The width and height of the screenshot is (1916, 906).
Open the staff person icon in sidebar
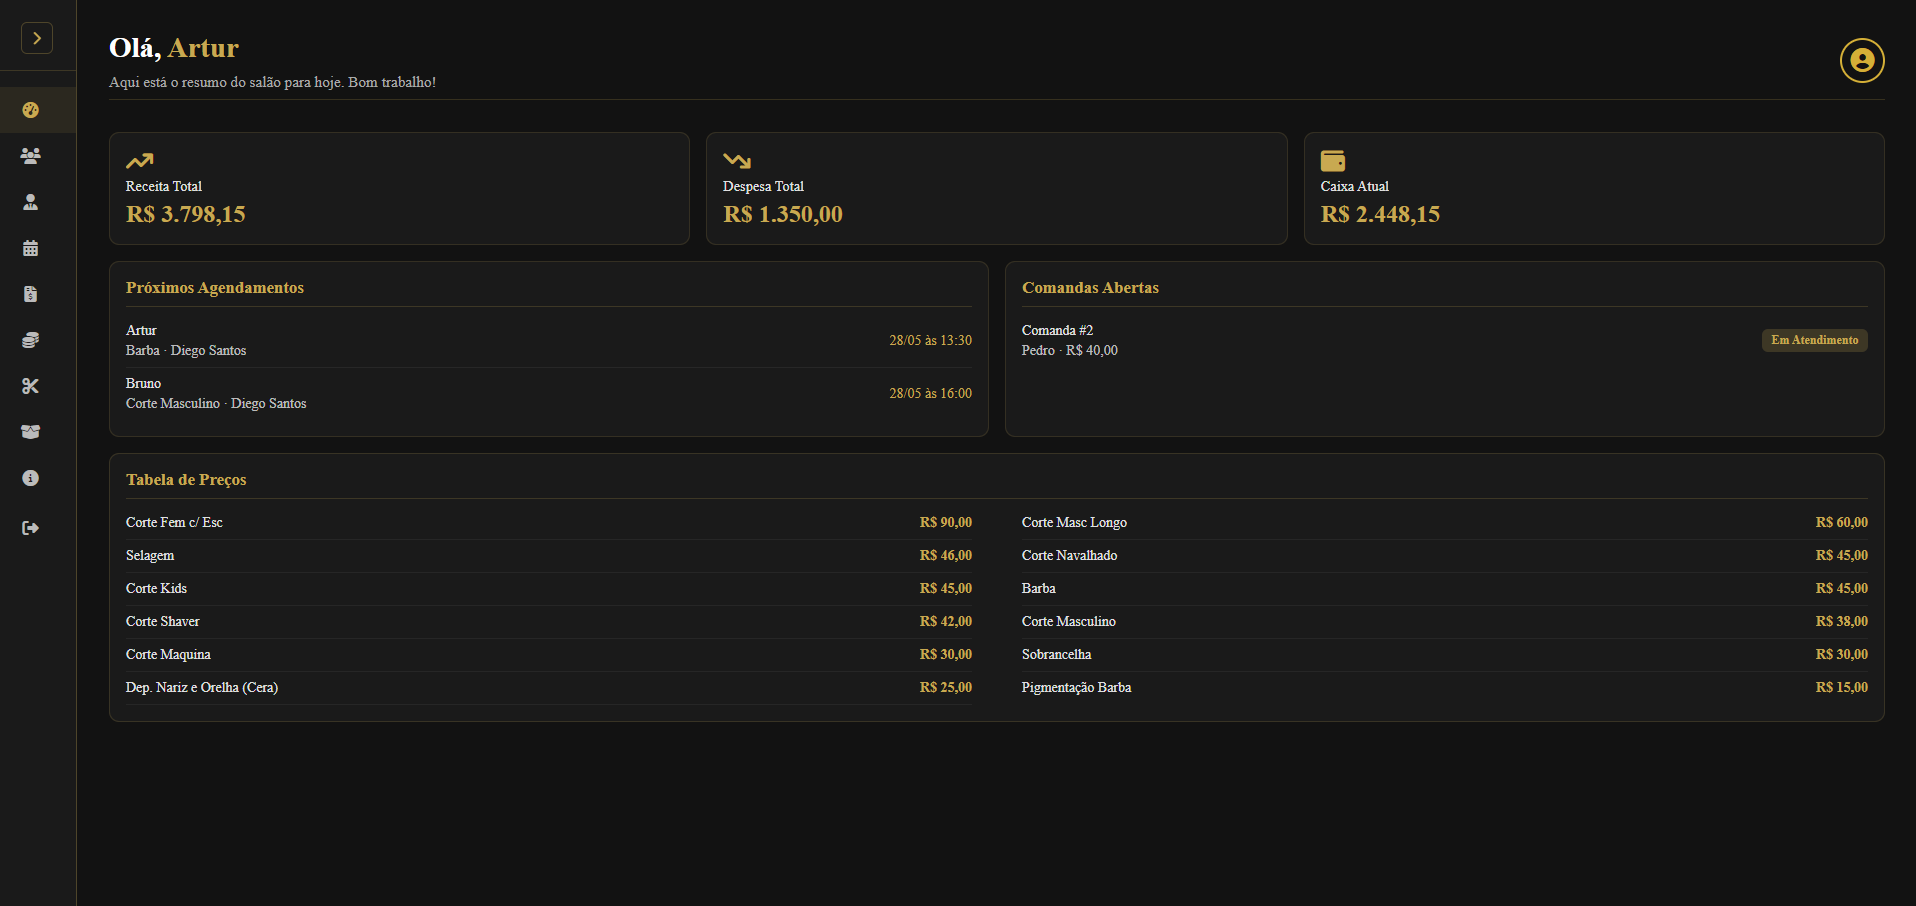pos(31,202)
